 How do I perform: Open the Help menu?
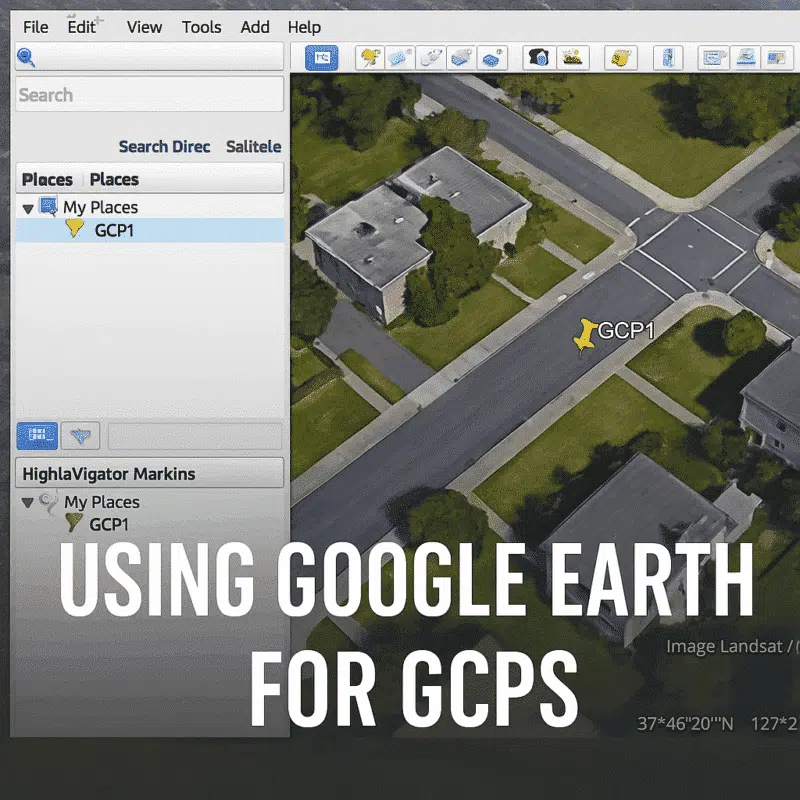304,27
